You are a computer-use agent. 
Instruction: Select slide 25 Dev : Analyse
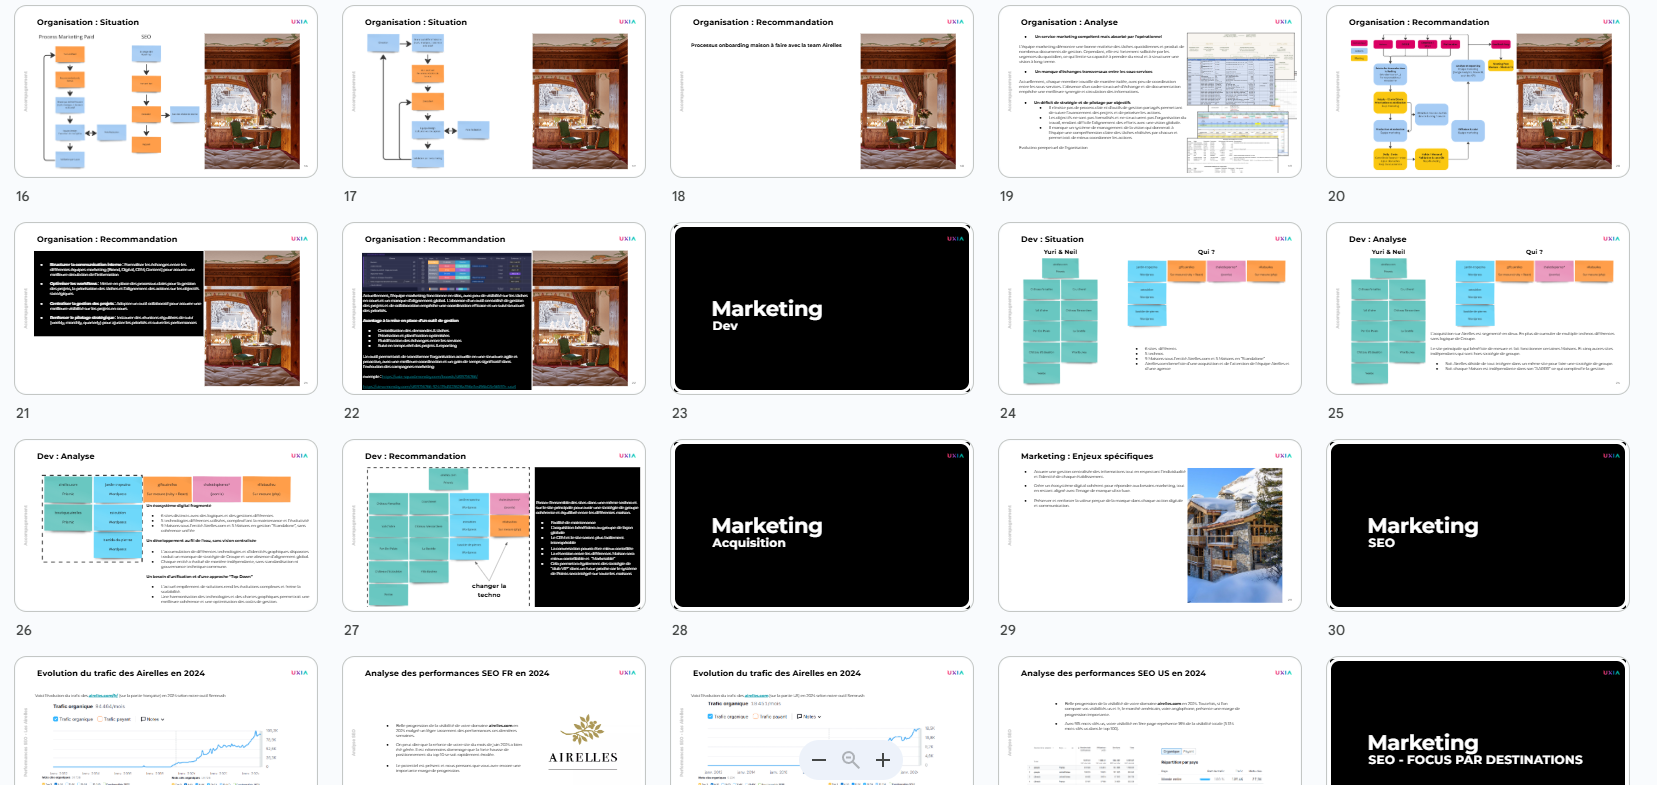click(x=1478, y=309)
